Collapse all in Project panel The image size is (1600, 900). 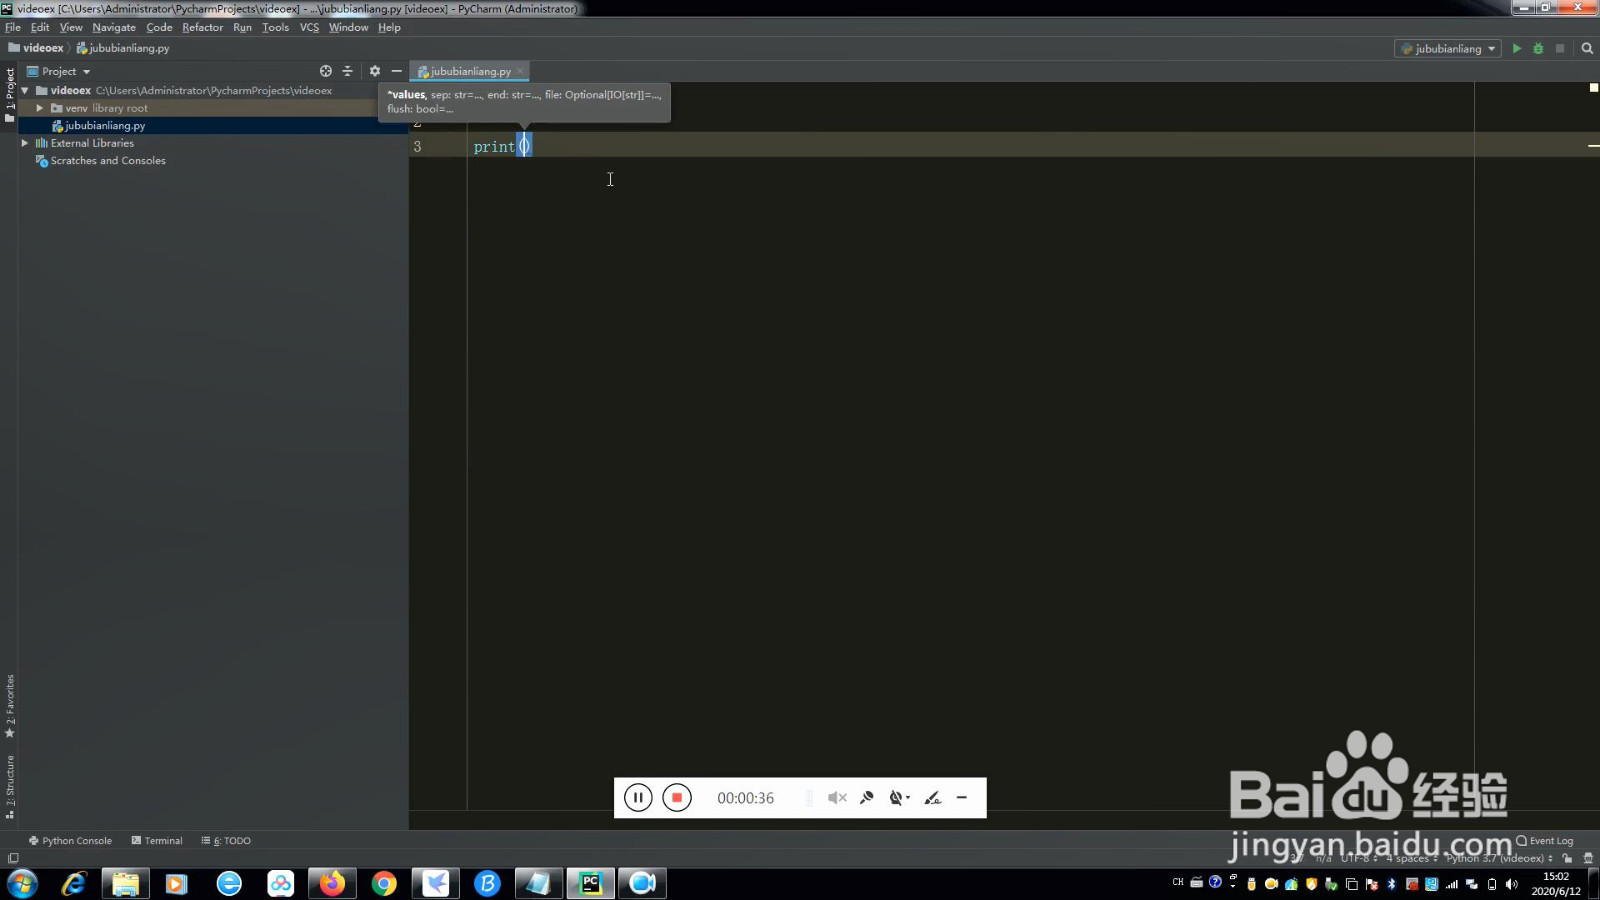347,71
